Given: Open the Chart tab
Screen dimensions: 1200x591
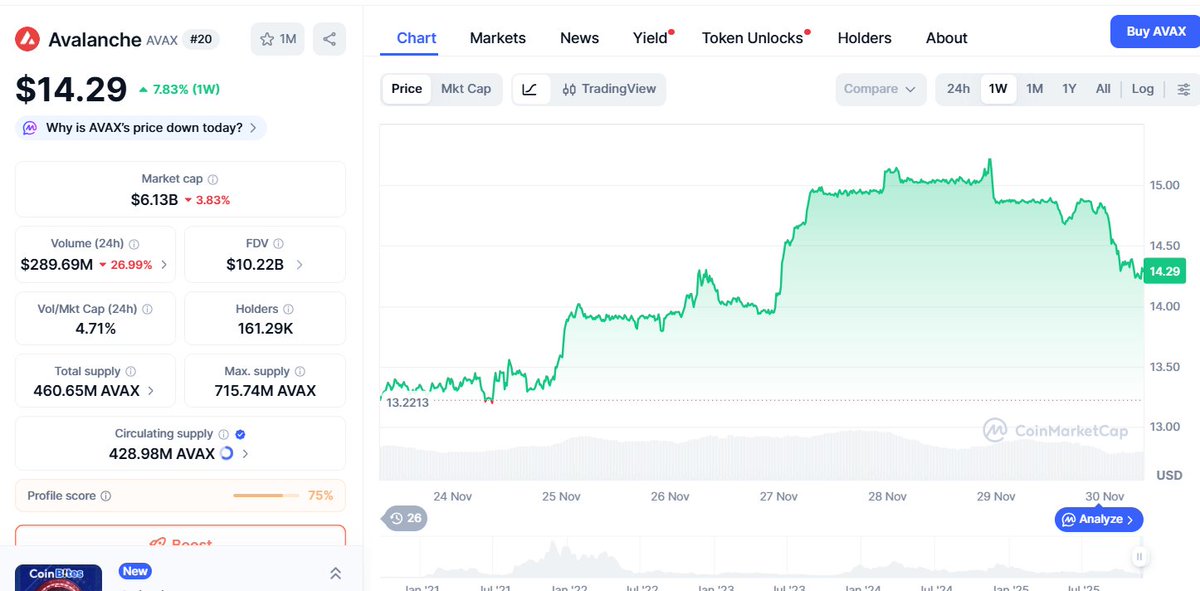Looking at the screenshot, I should [416, 38].
